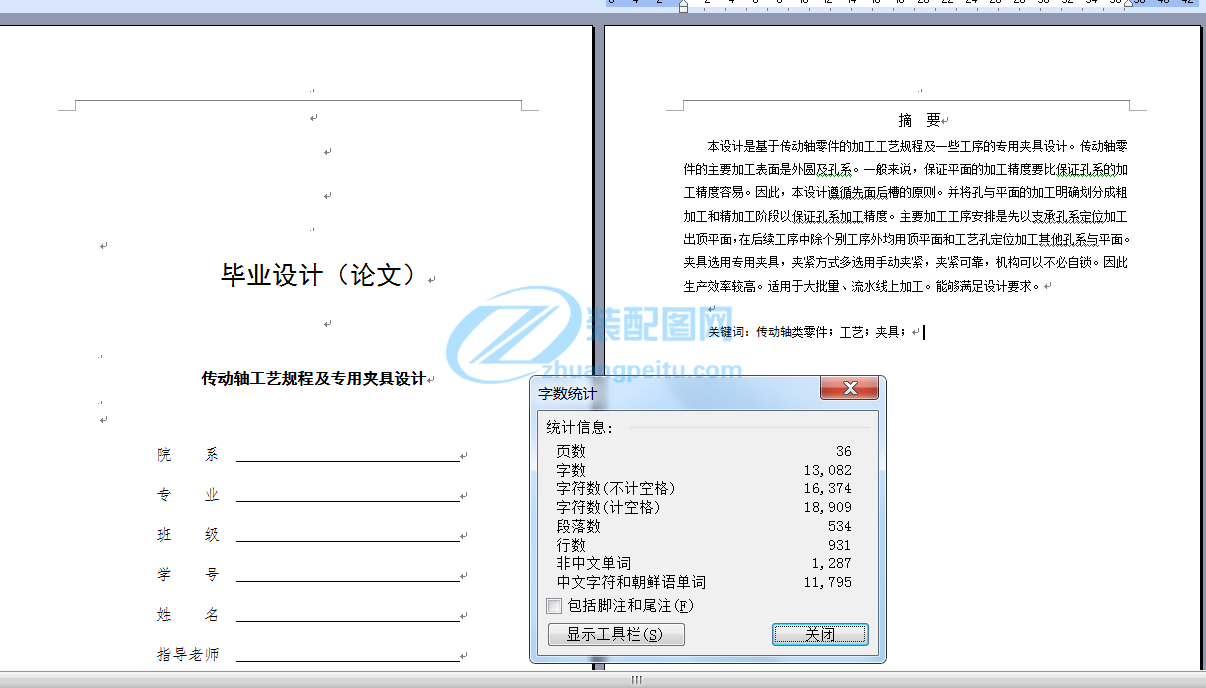Click the right indent marker on the ruler

point(1128,5)
